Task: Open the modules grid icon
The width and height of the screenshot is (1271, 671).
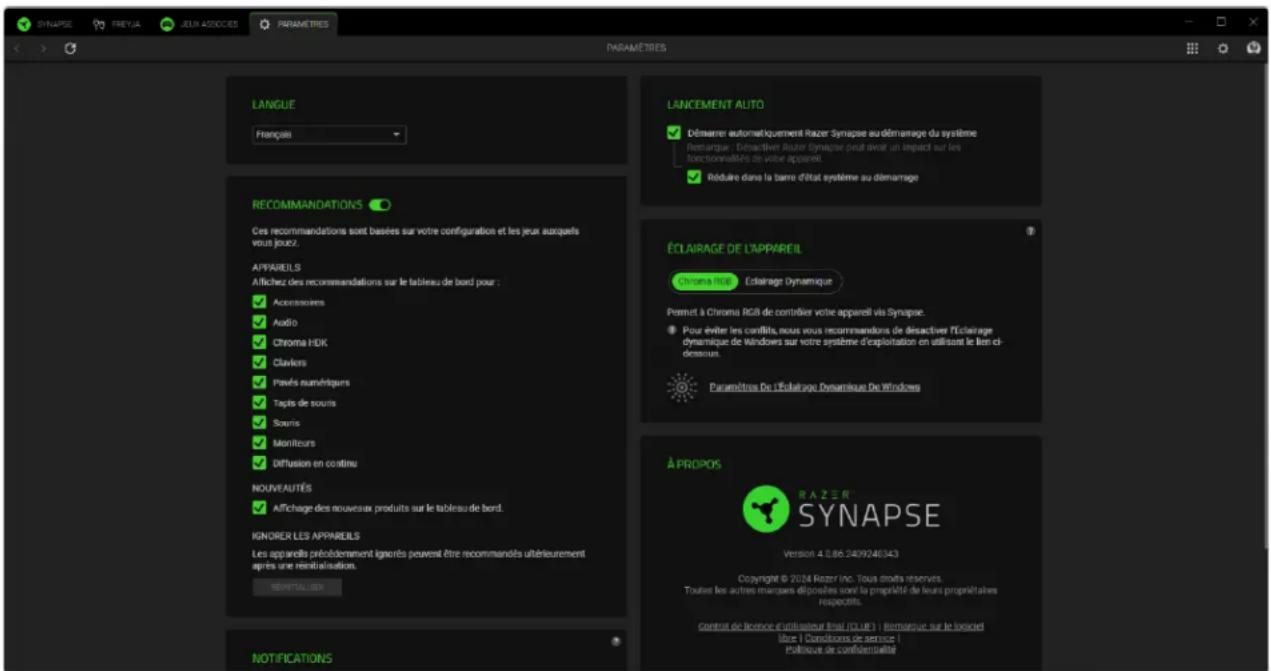Action: pos(1192,48)
